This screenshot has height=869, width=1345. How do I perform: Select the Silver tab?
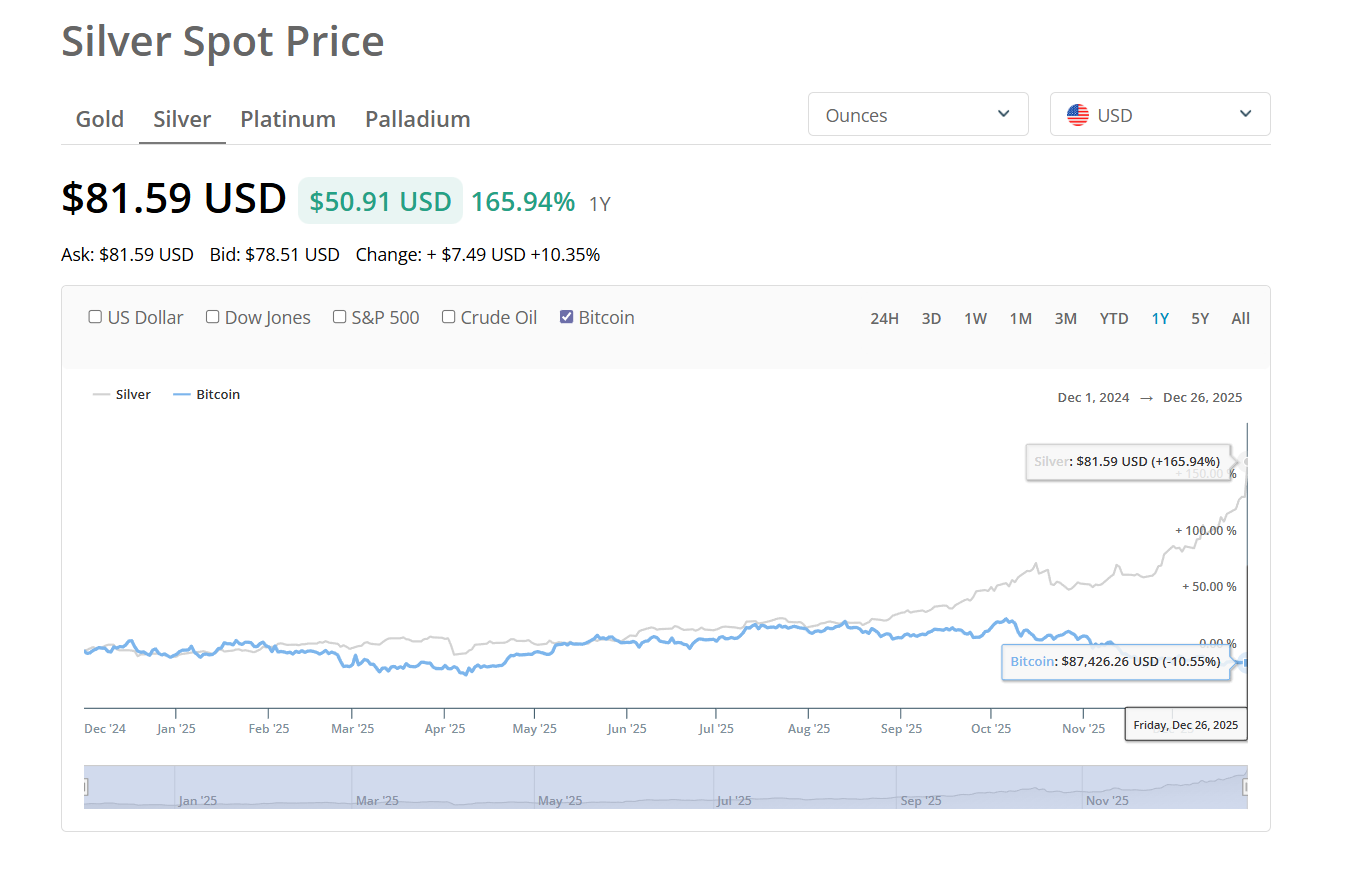[x=182, y=119]
